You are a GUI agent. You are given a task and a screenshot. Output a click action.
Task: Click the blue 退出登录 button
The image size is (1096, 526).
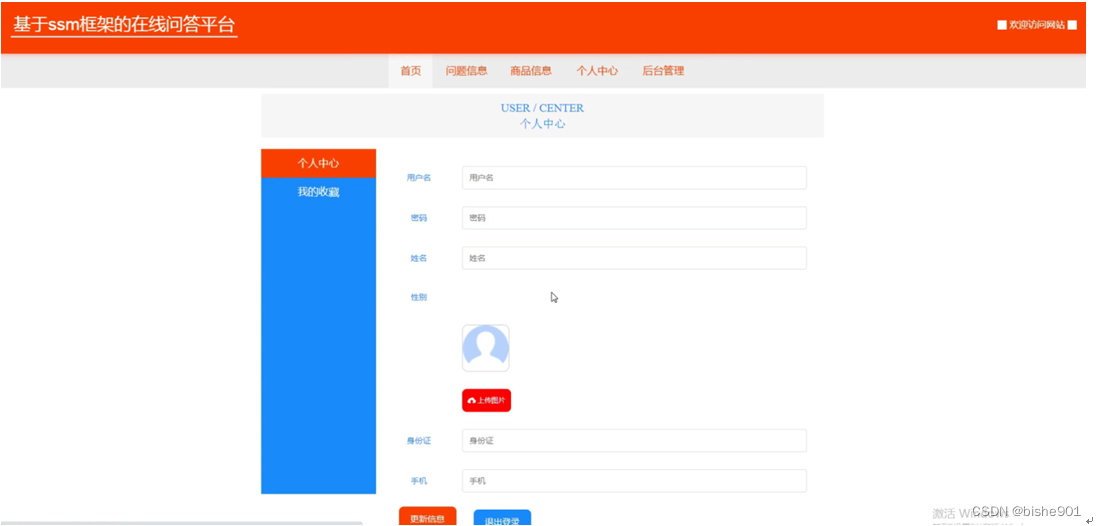(502, 519)
